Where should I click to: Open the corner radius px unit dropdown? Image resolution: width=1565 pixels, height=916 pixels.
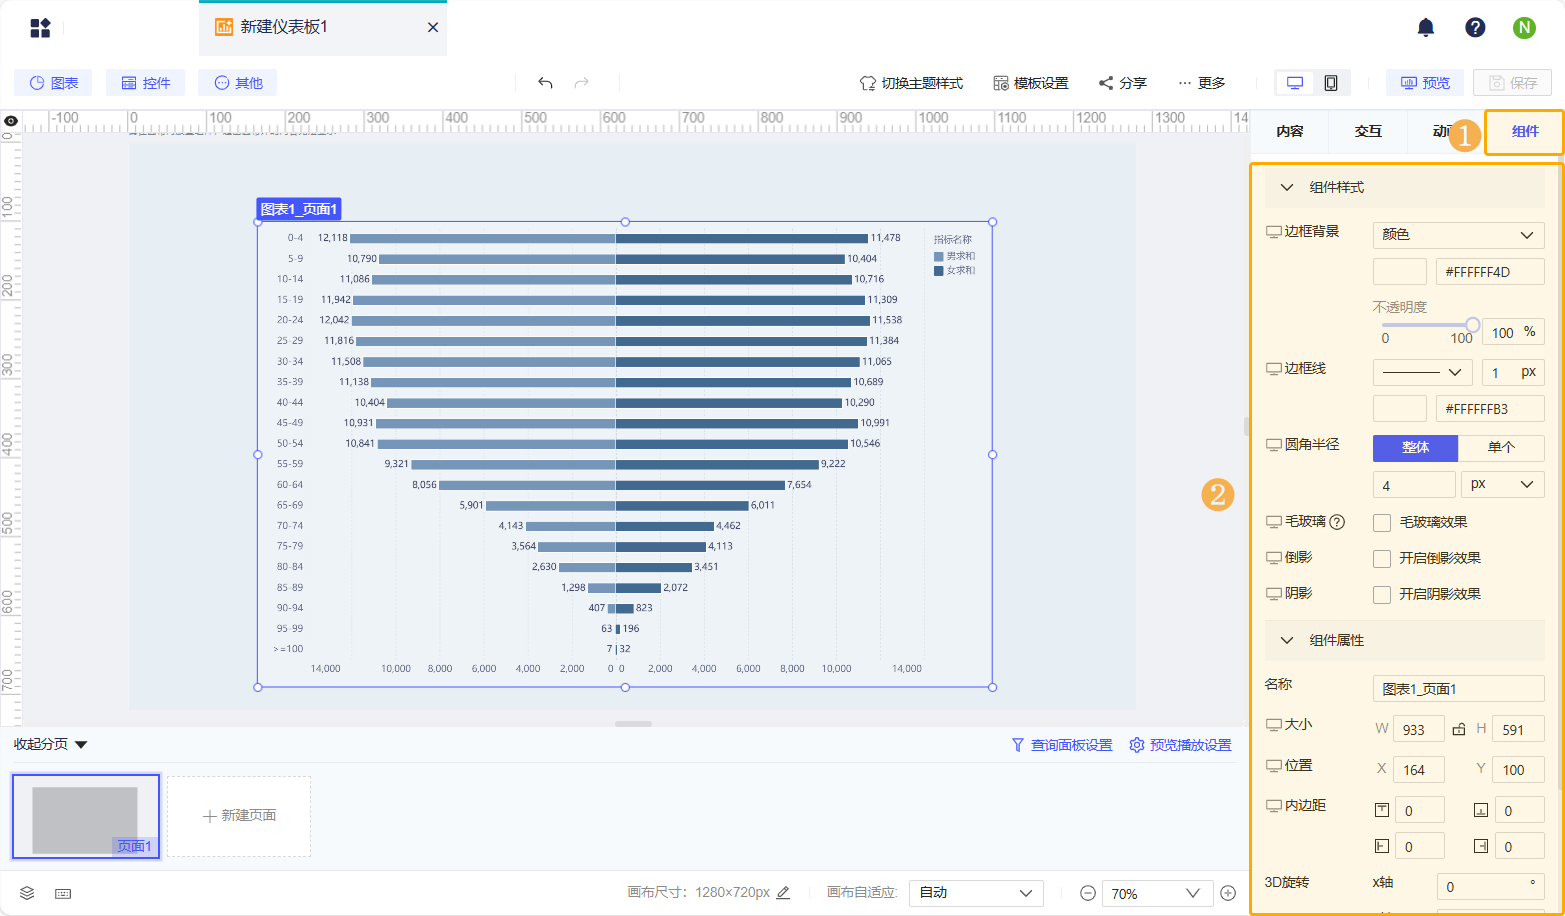[x=1503, y=485]
